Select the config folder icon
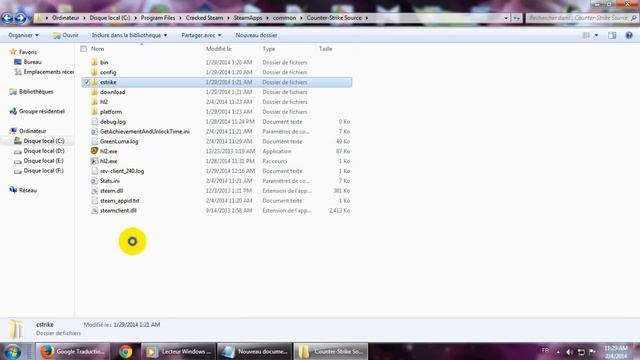640x360 pixels. click(x=94, y=72)
